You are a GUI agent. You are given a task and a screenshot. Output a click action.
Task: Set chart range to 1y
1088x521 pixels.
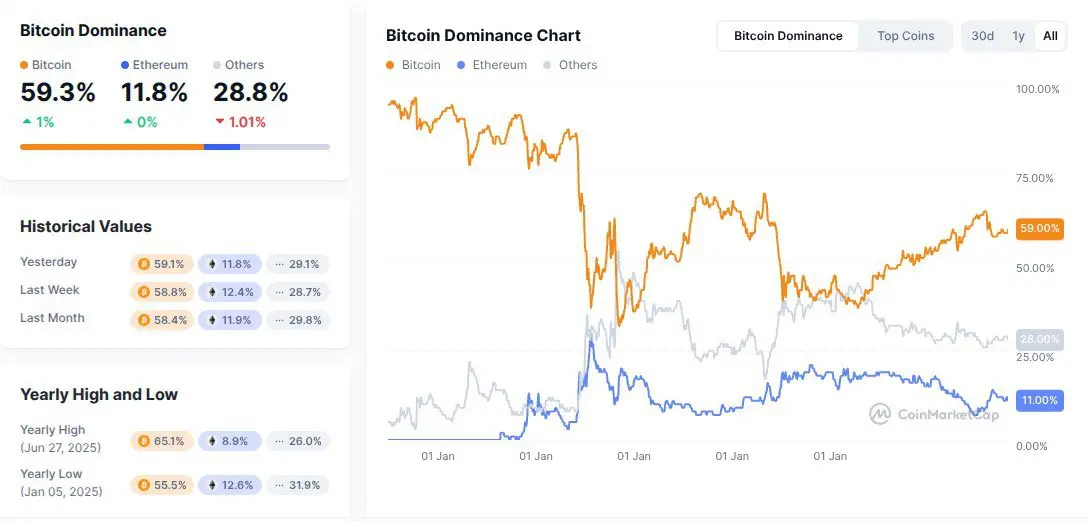[x=1018, y=36]
